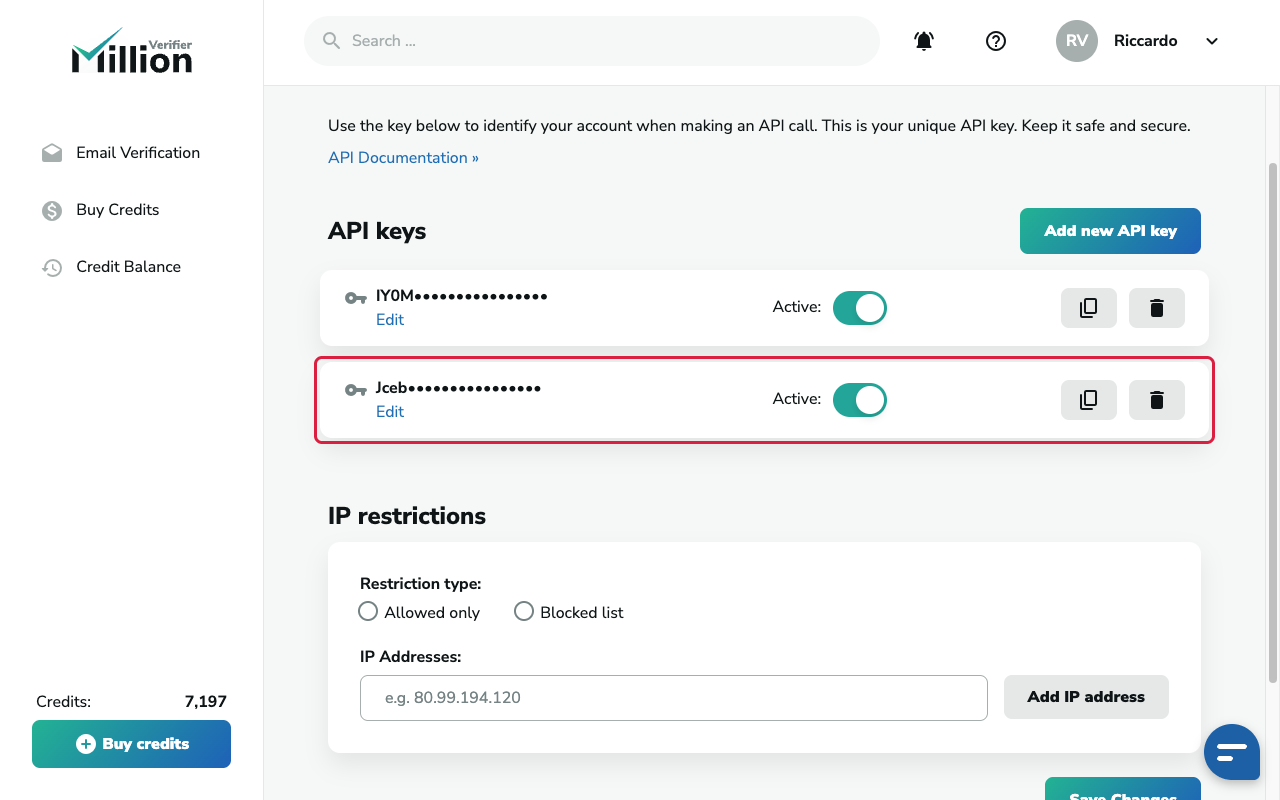Click the IP Addresses input field
Image resolution: width=1280 pixels, height=800 pixels.
point(674,698)
